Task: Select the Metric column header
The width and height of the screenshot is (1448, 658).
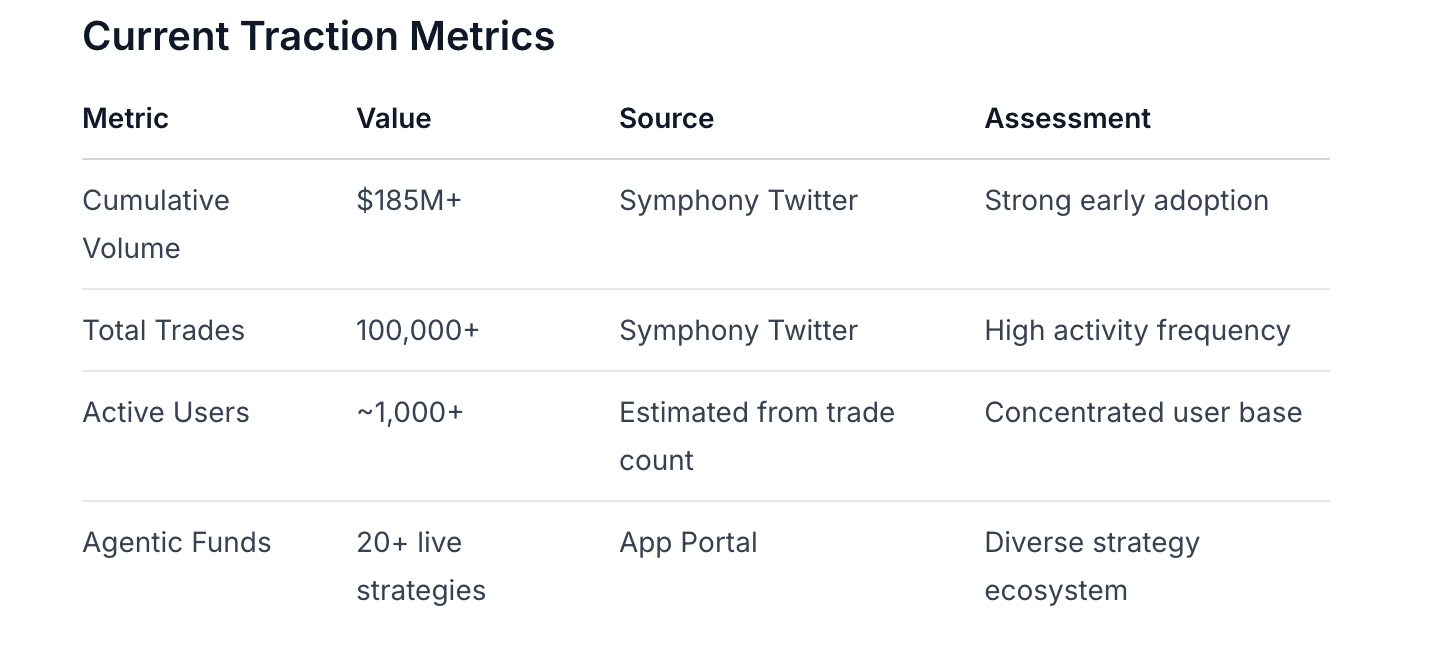Action: click(125, 118)
